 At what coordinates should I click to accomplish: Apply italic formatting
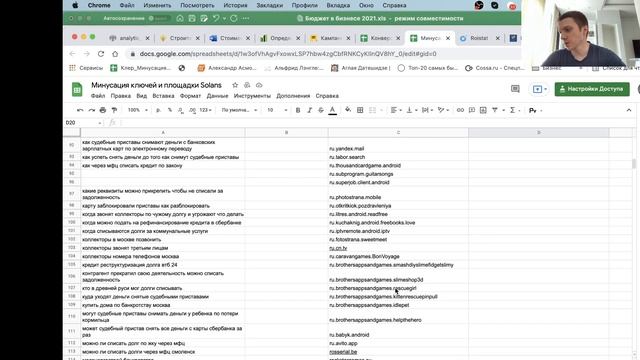click(x=309, y=110)
